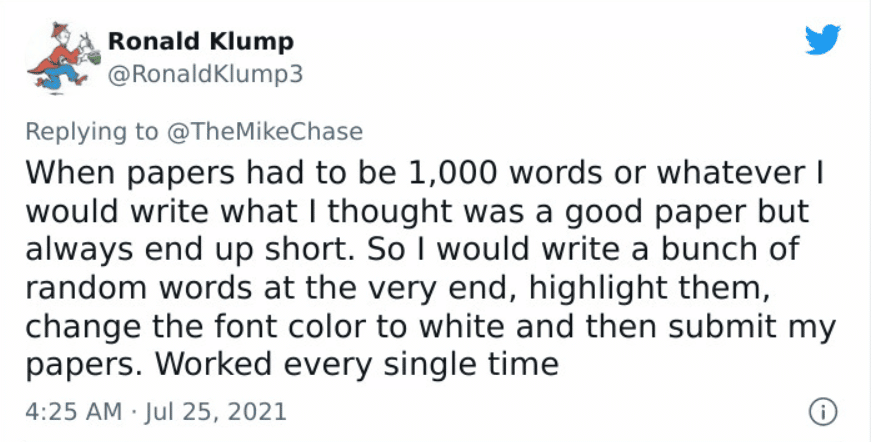Click the display name Ronald Klump
Screen dimensions: 871x442
(201, 42)
